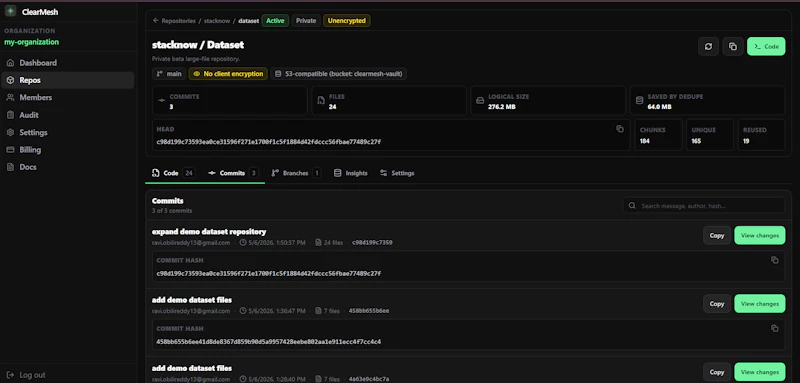Click the back arrow before Repositories
Image resolution: width=800 pixels, height=383 pixels.
click(x=156, y=20)
